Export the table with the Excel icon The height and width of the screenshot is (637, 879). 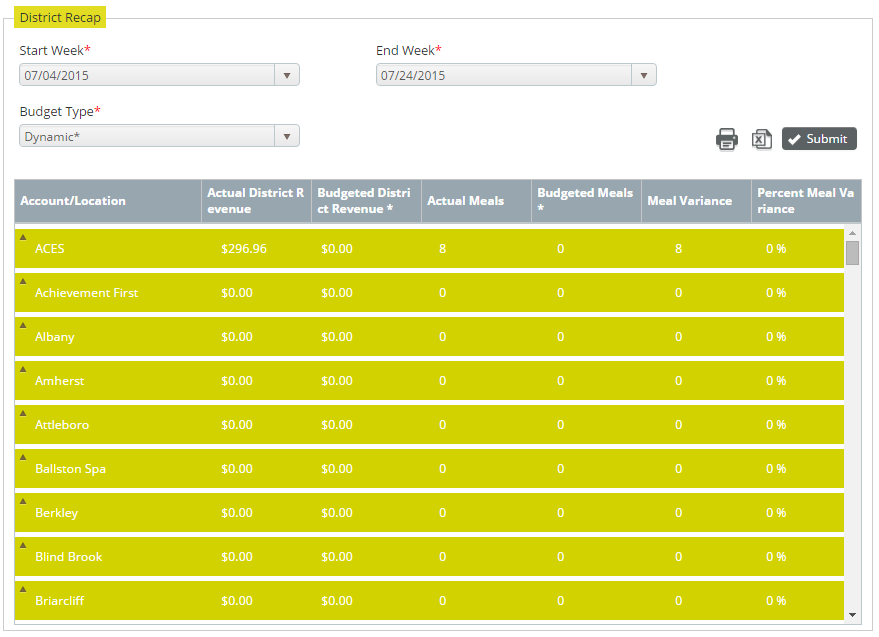761,140
